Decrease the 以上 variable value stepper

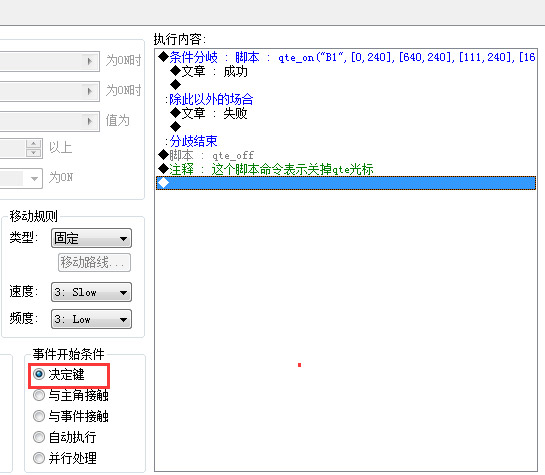click(34, 153)
